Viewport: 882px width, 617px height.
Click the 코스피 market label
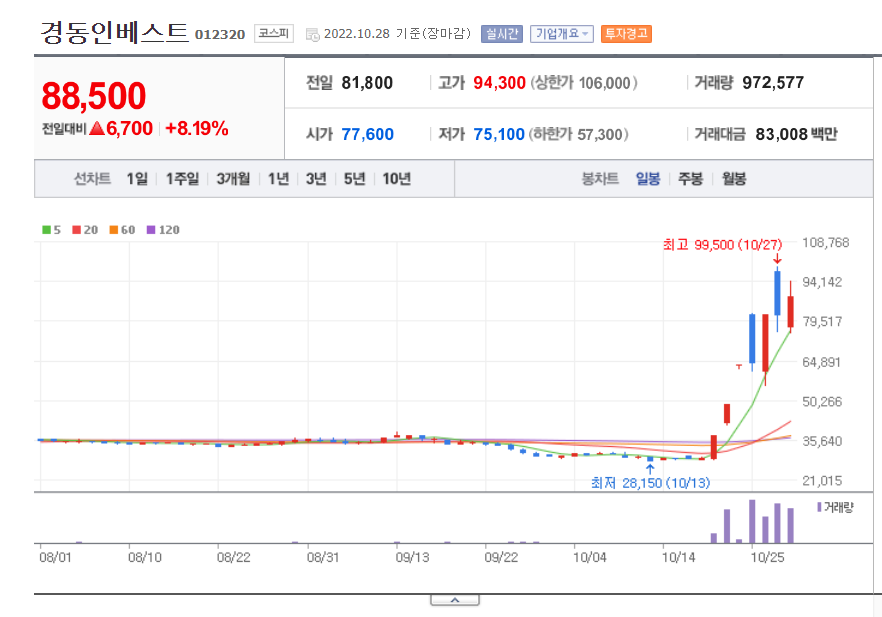pos(273,34)
